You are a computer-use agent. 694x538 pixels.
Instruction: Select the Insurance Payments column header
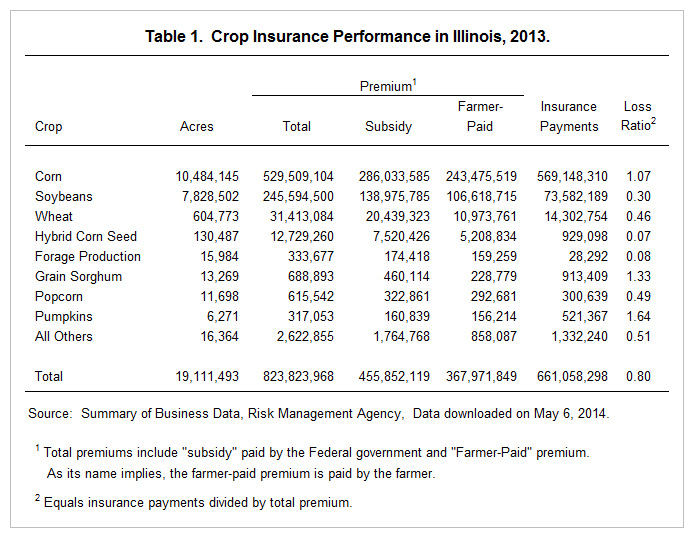(569, 116)
